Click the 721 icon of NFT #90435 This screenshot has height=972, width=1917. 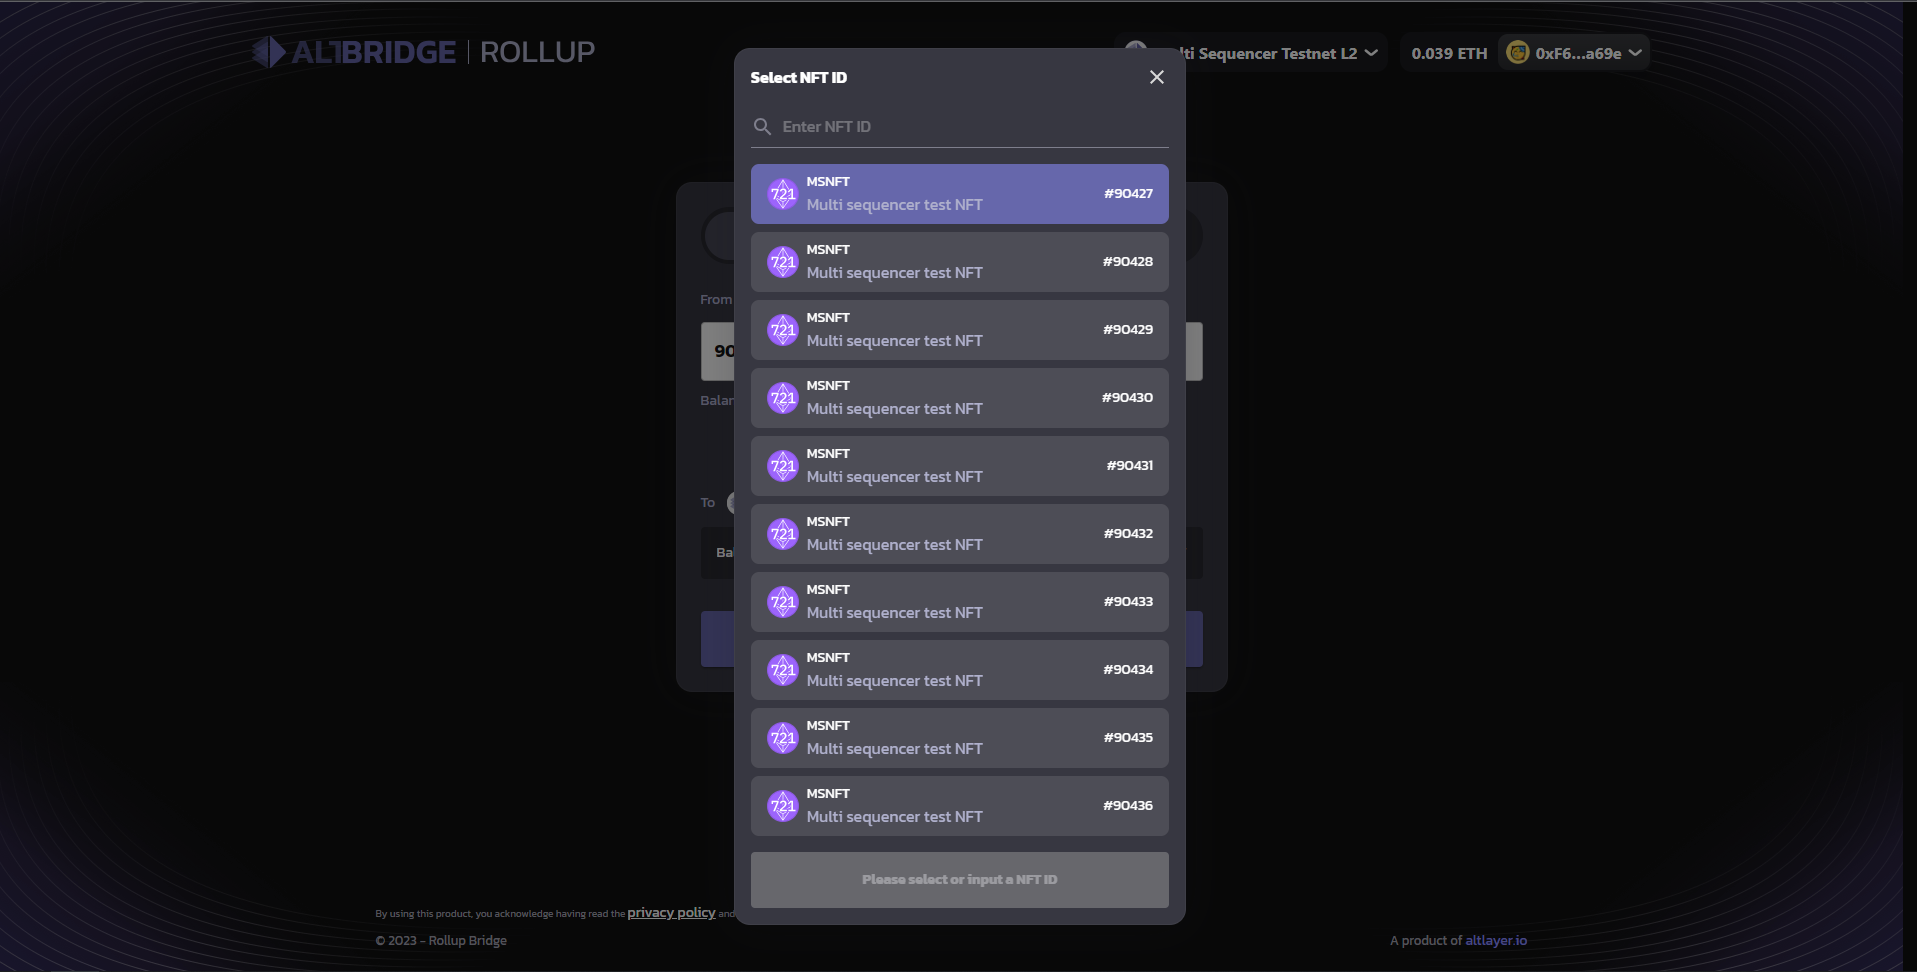[782, 738]
